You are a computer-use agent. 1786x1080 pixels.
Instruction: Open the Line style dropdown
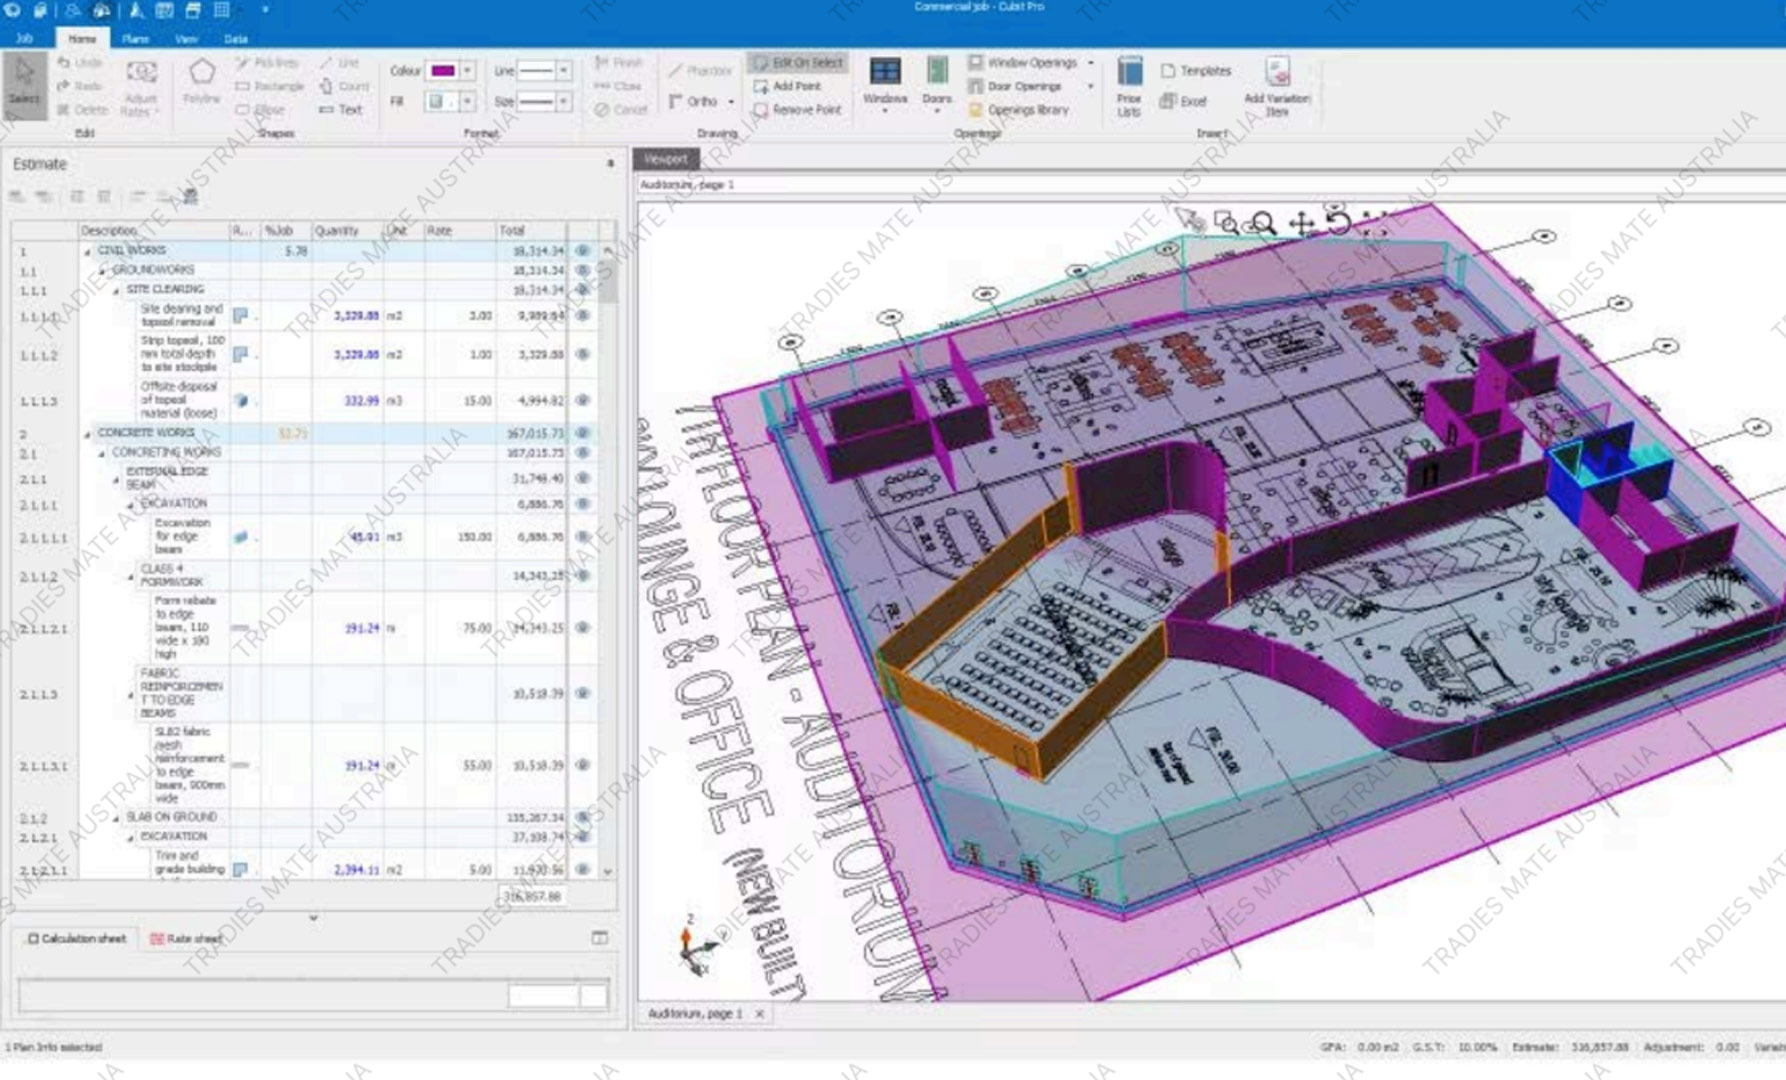tap(564, 71)
